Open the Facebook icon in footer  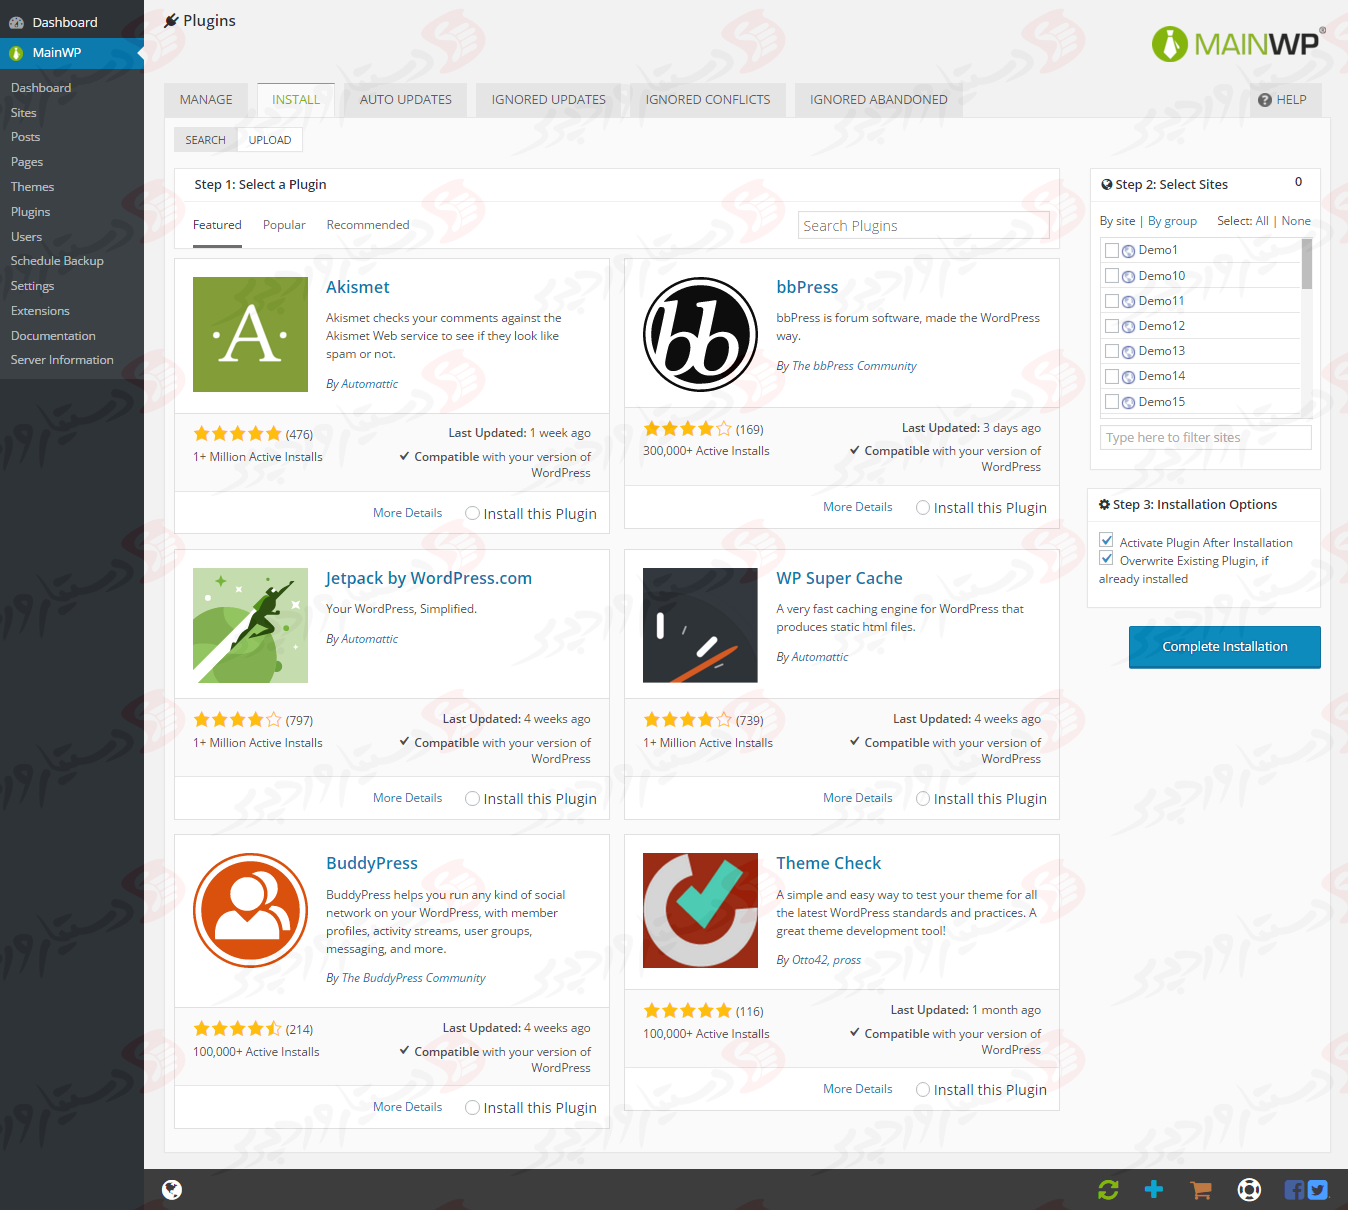1294,1189
